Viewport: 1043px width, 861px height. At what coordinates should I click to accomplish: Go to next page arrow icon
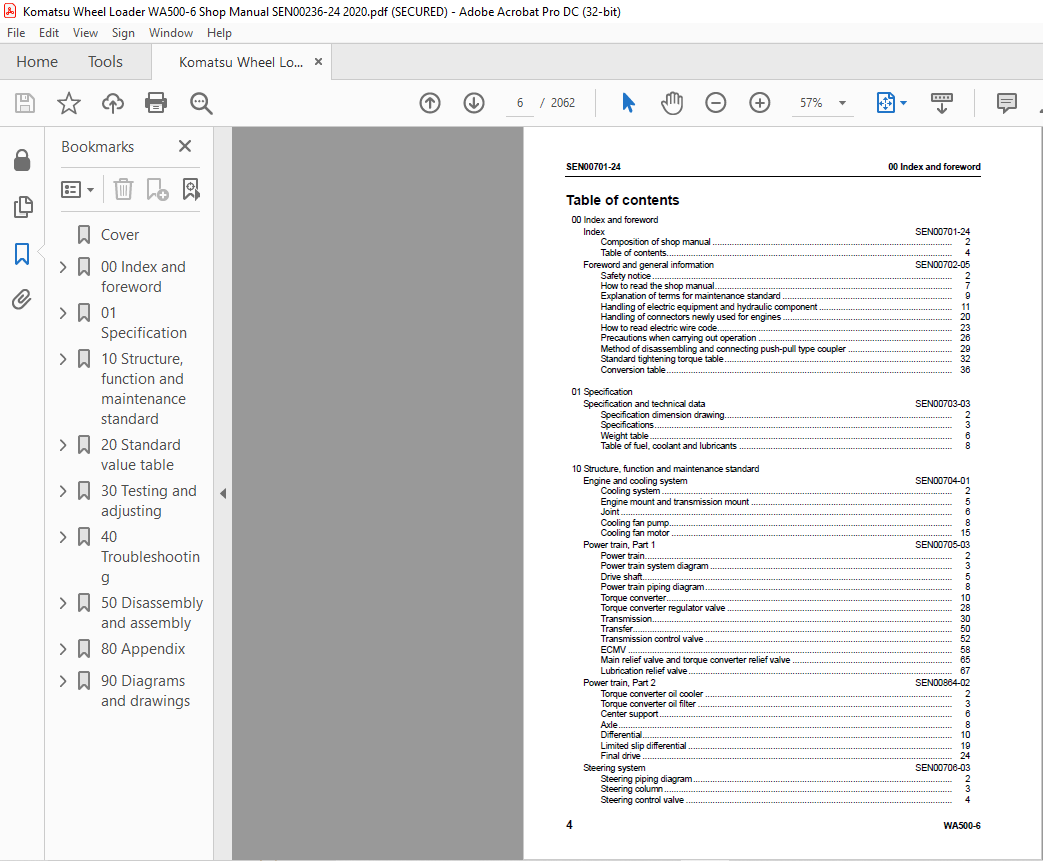tap(474, 103)
